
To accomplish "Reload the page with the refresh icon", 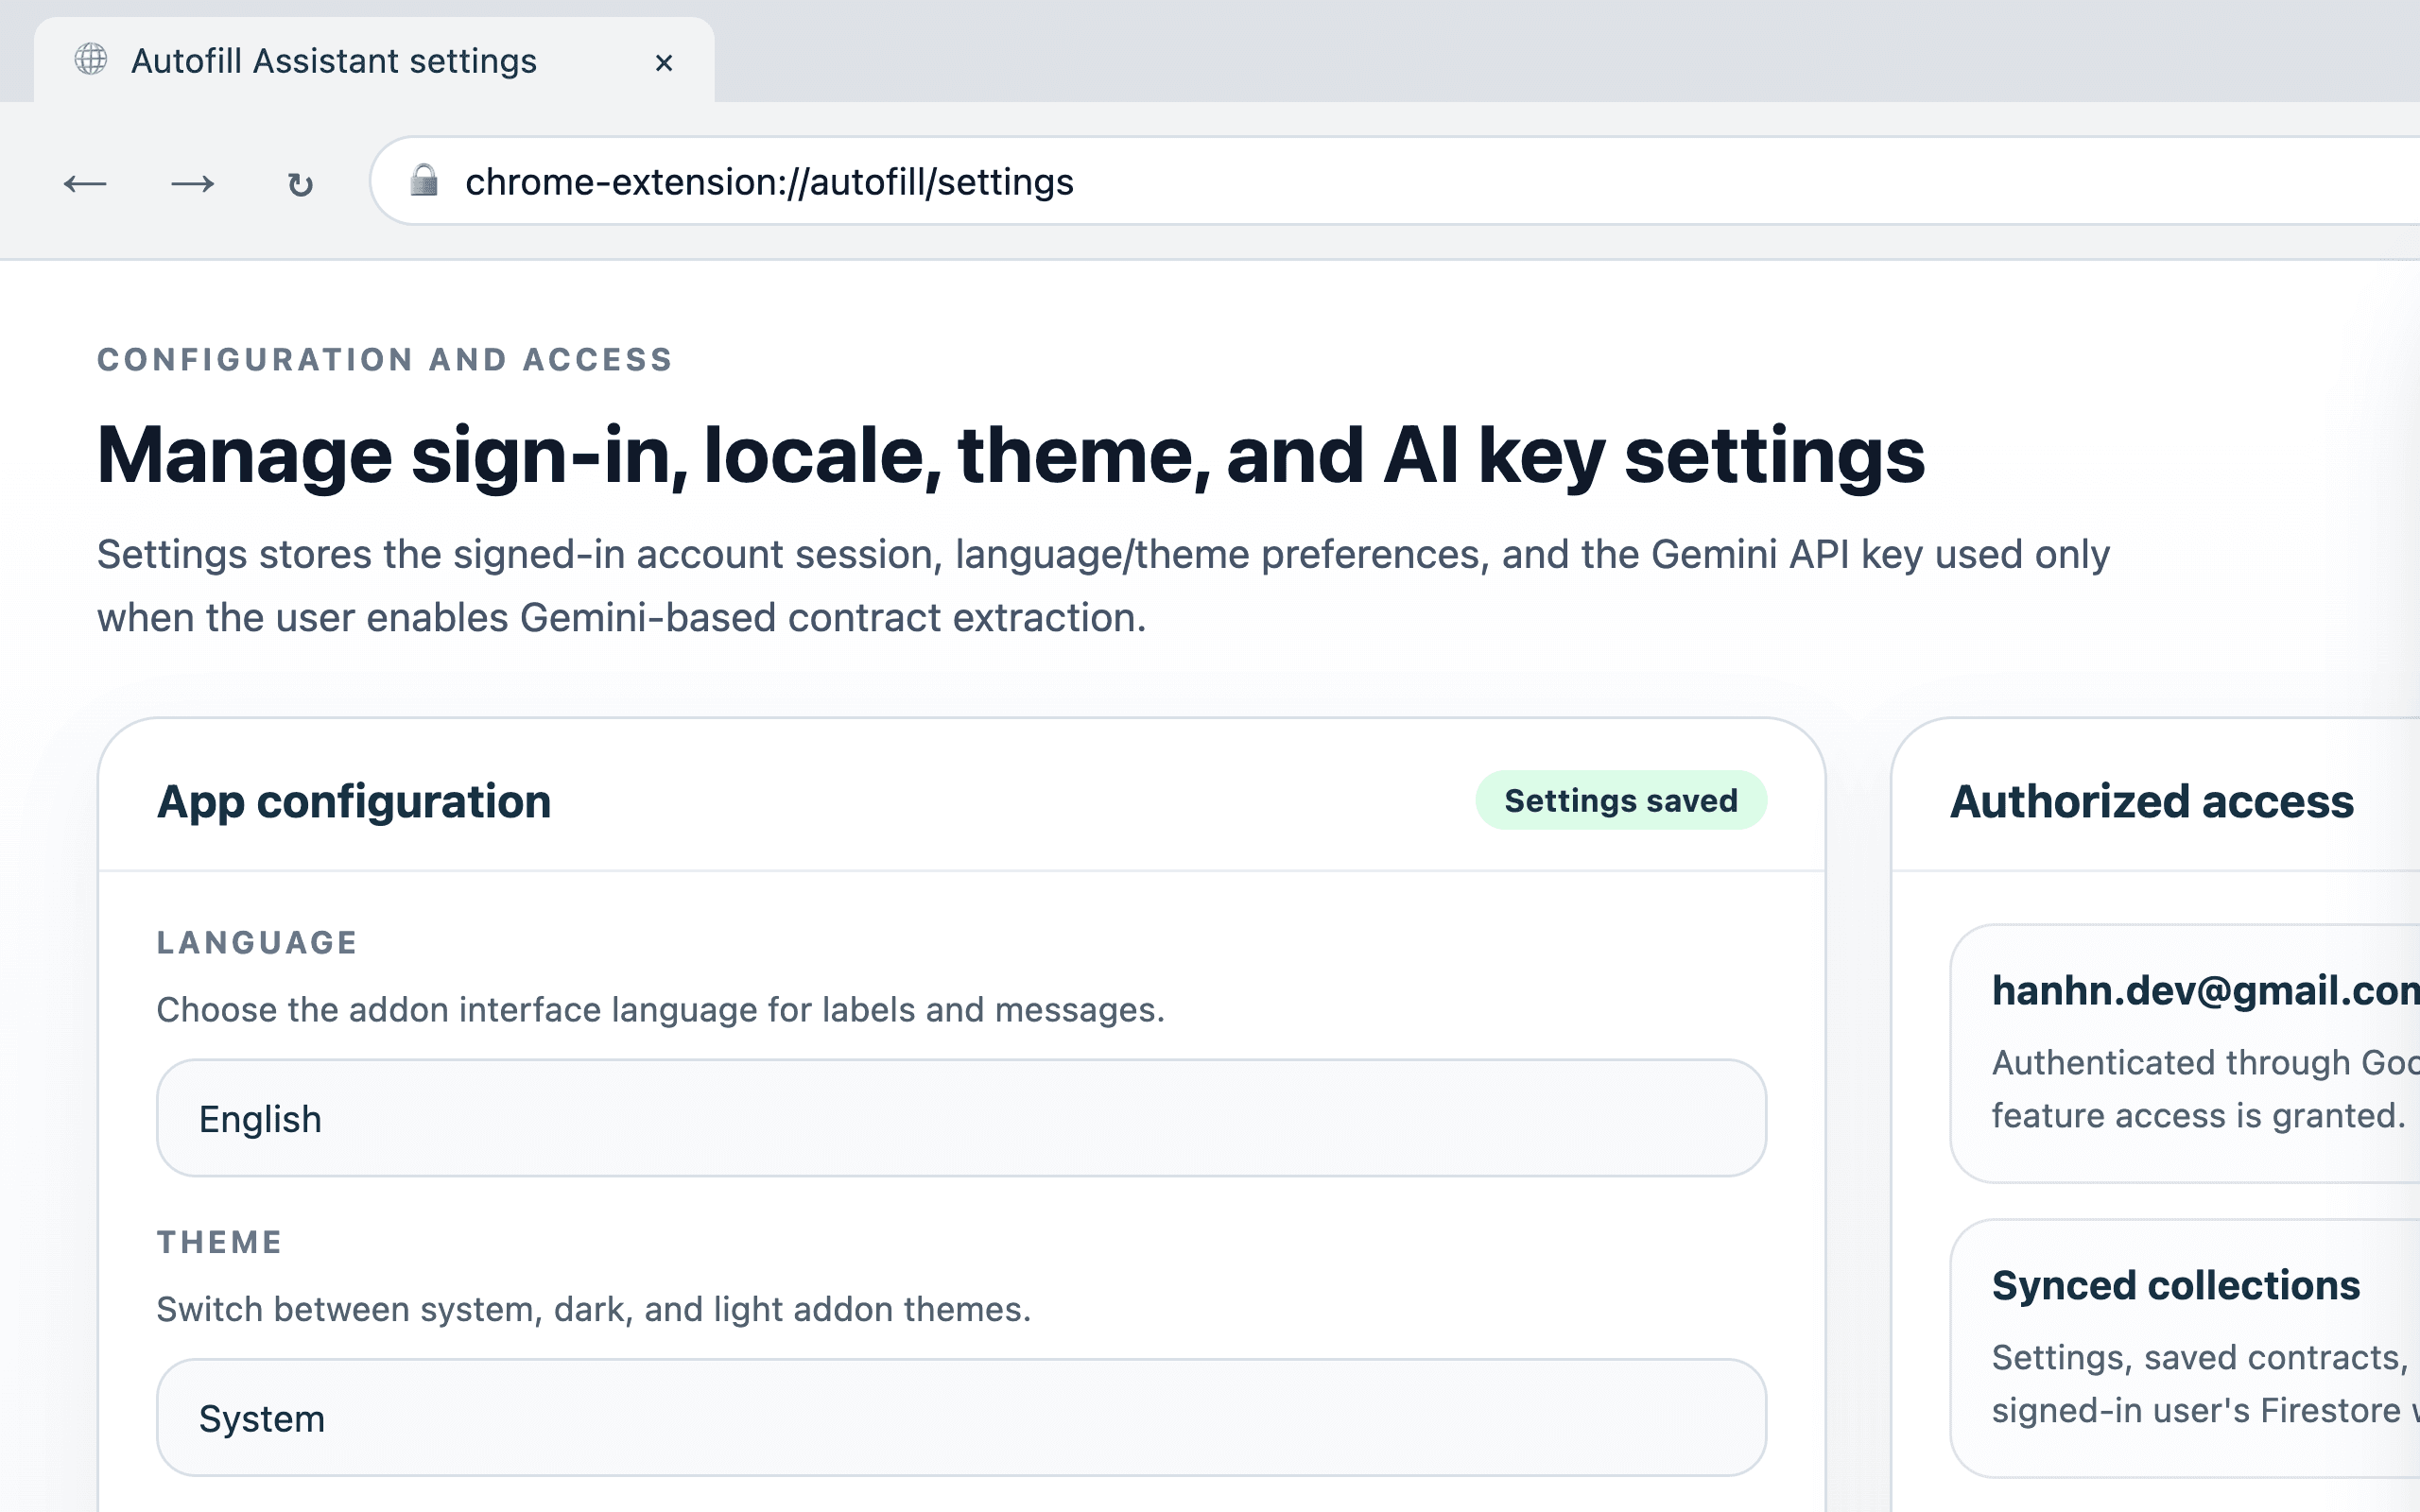I will pos(300,184).
